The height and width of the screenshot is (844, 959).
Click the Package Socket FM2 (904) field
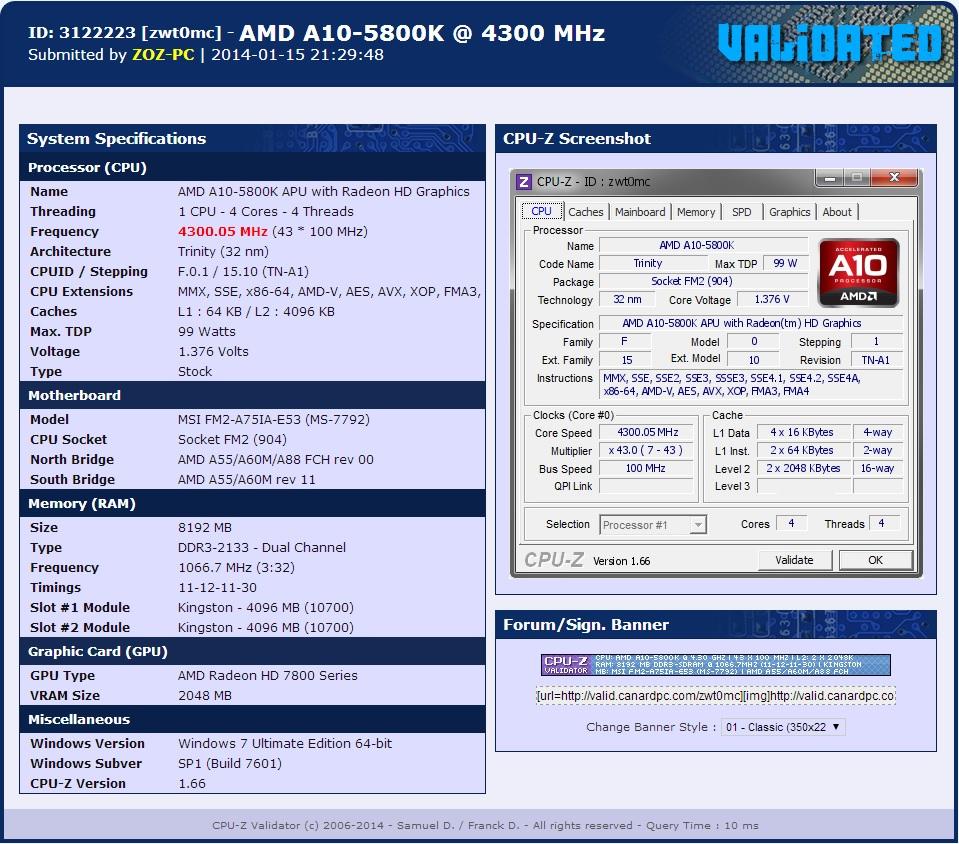(x=703, y=281)
